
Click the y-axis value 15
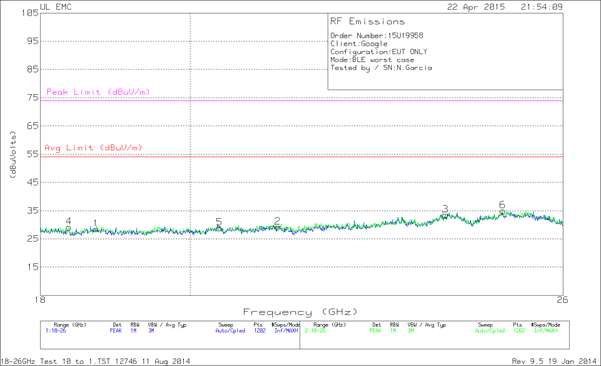(33, 267)
